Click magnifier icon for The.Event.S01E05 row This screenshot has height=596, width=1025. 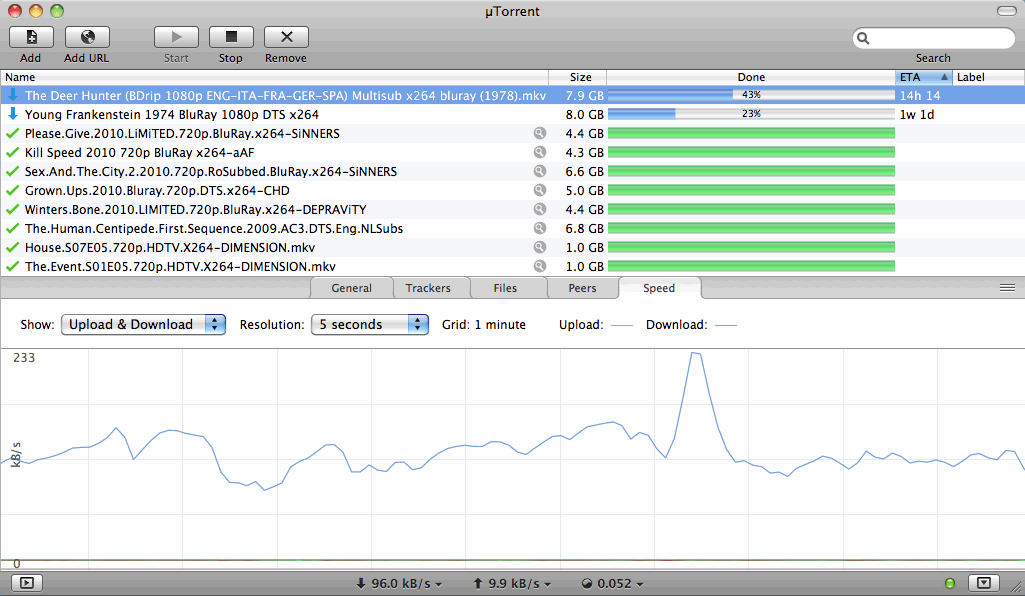click(539, 266)
